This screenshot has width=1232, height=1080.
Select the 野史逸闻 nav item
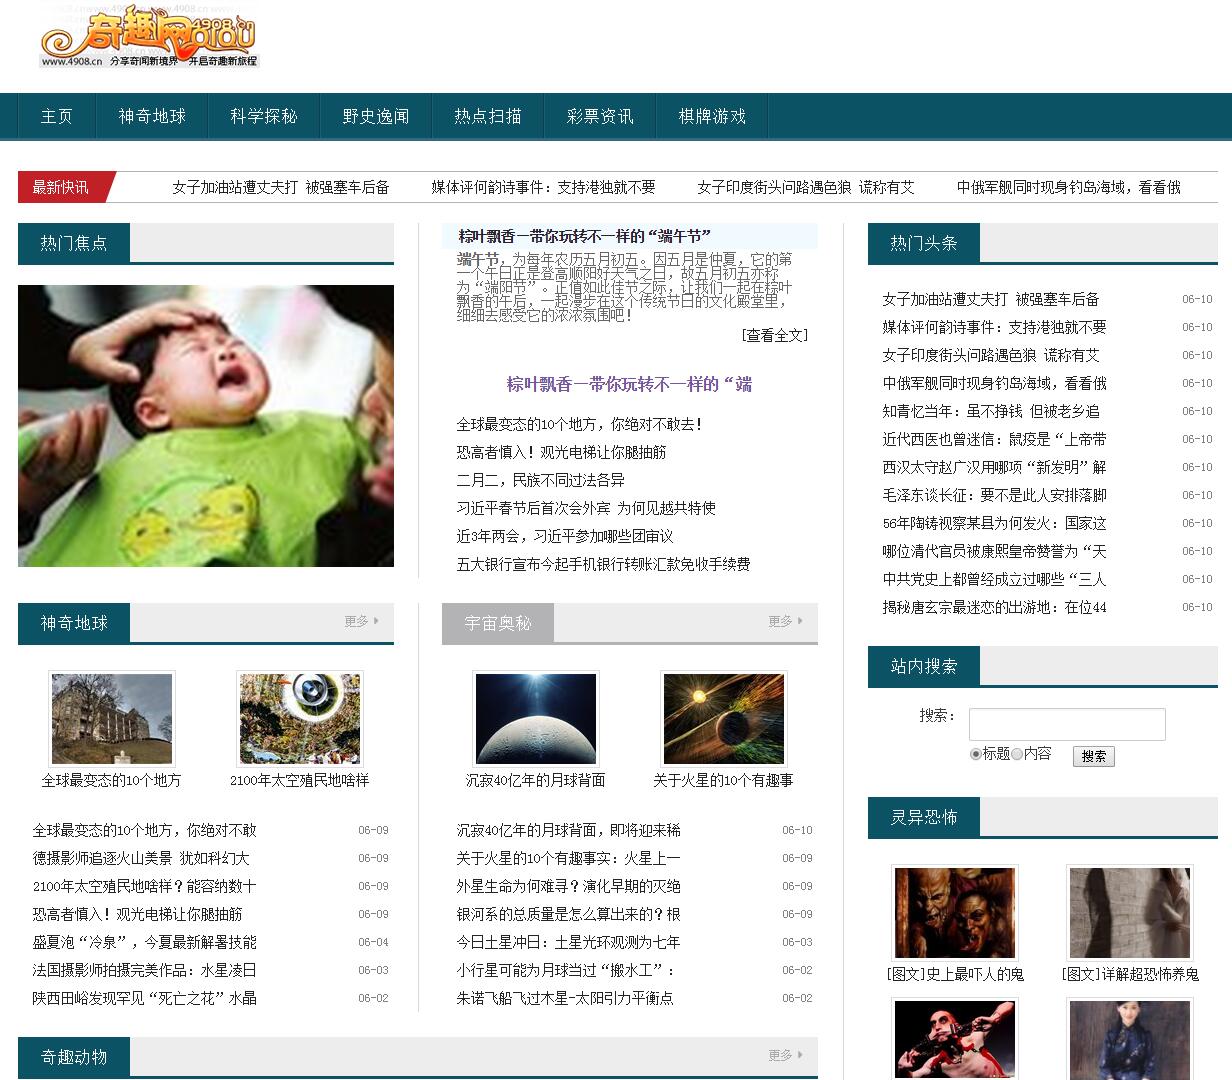(376, 116)
